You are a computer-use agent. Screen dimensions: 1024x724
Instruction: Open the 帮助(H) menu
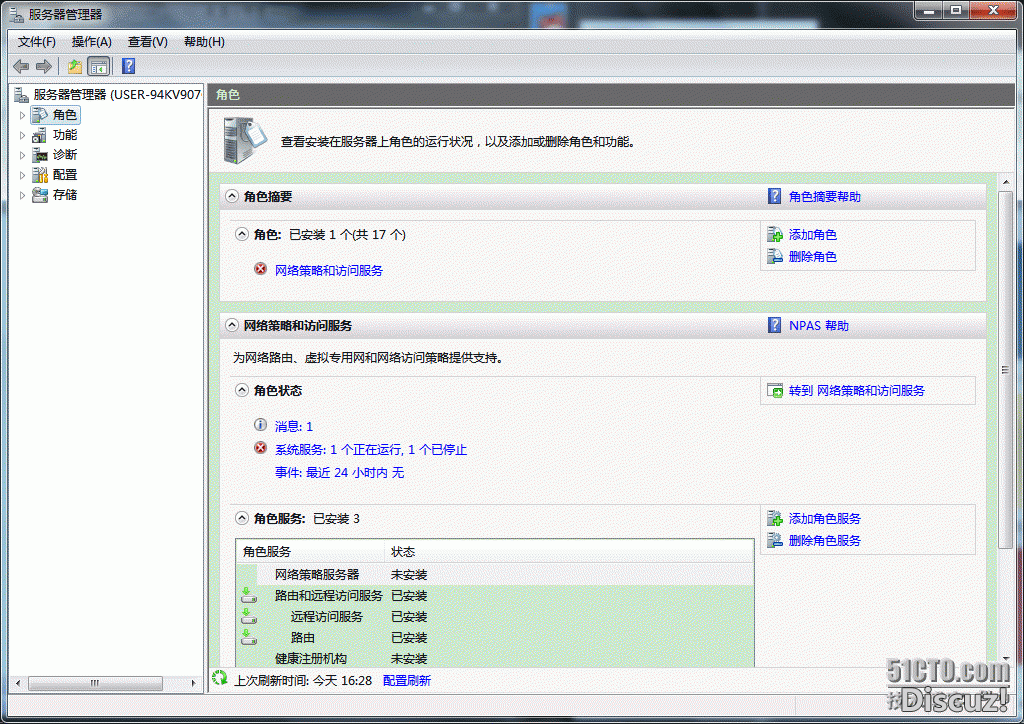[x=204, y=42]
